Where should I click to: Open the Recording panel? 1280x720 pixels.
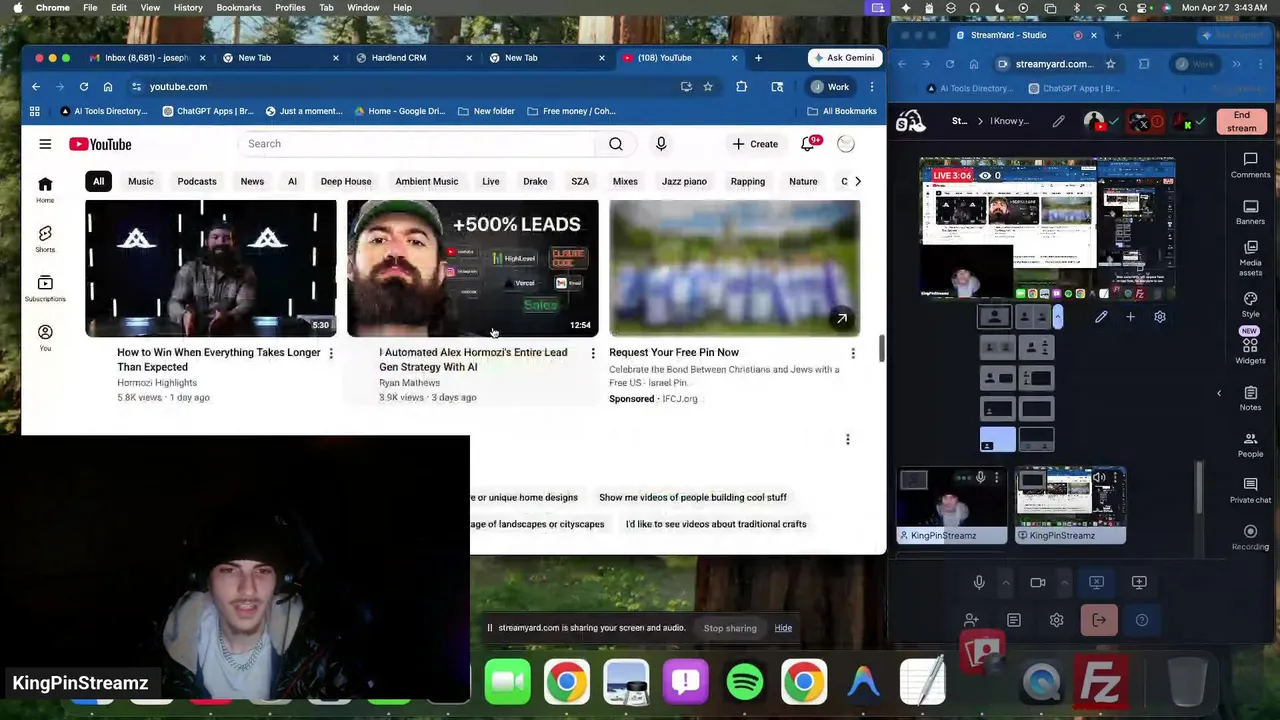(x=1250, y=538)
